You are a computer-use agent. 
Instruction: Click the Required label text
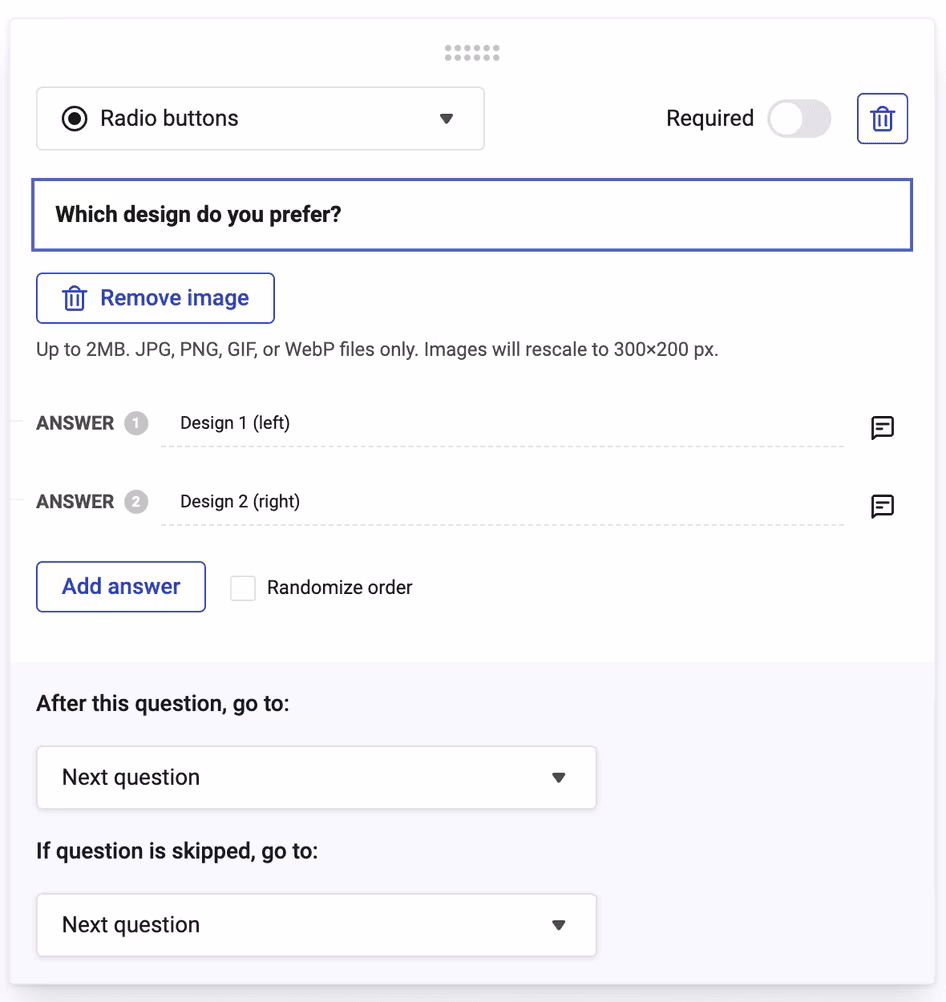tap(710, 118)
